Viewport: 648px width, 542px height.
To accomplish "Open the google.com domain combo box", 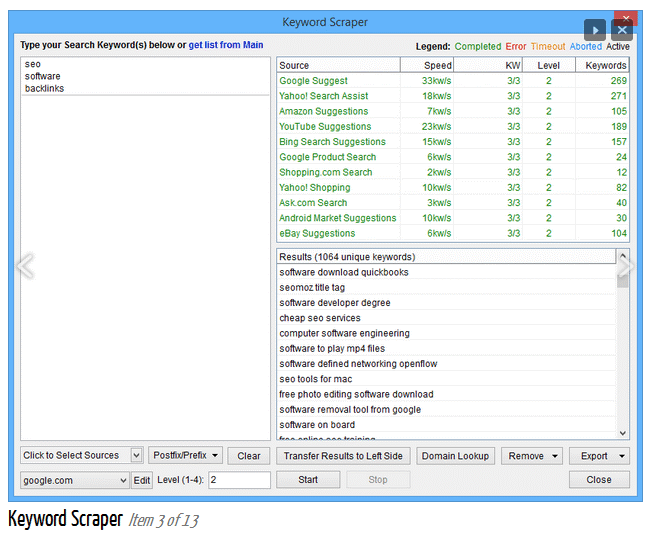I will tap(75, 480).
